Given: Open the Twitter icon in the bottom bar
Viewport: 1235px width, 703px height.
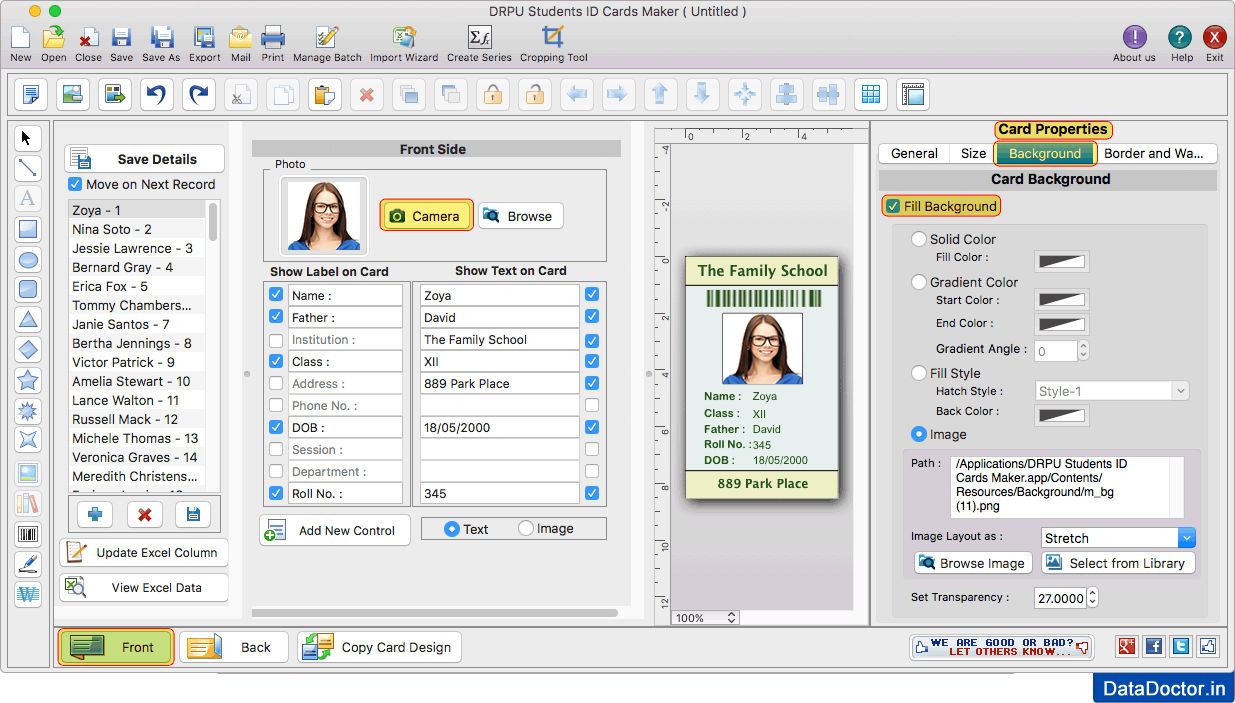Looking at the screenshot, I should tap(1181, 647).
